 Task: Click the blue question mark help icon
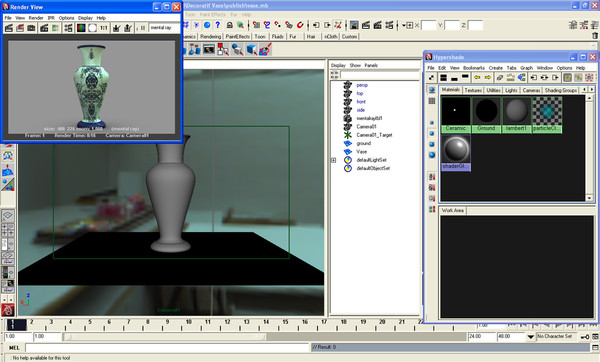218,25
